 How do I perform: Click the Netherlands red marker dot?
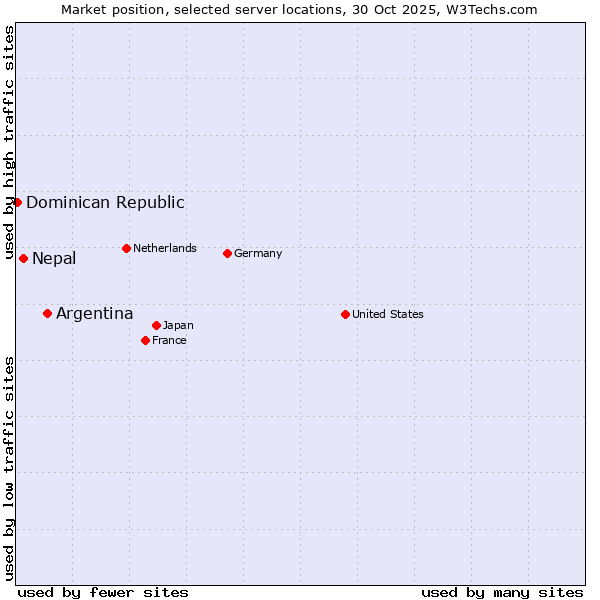tap(126, 248)
